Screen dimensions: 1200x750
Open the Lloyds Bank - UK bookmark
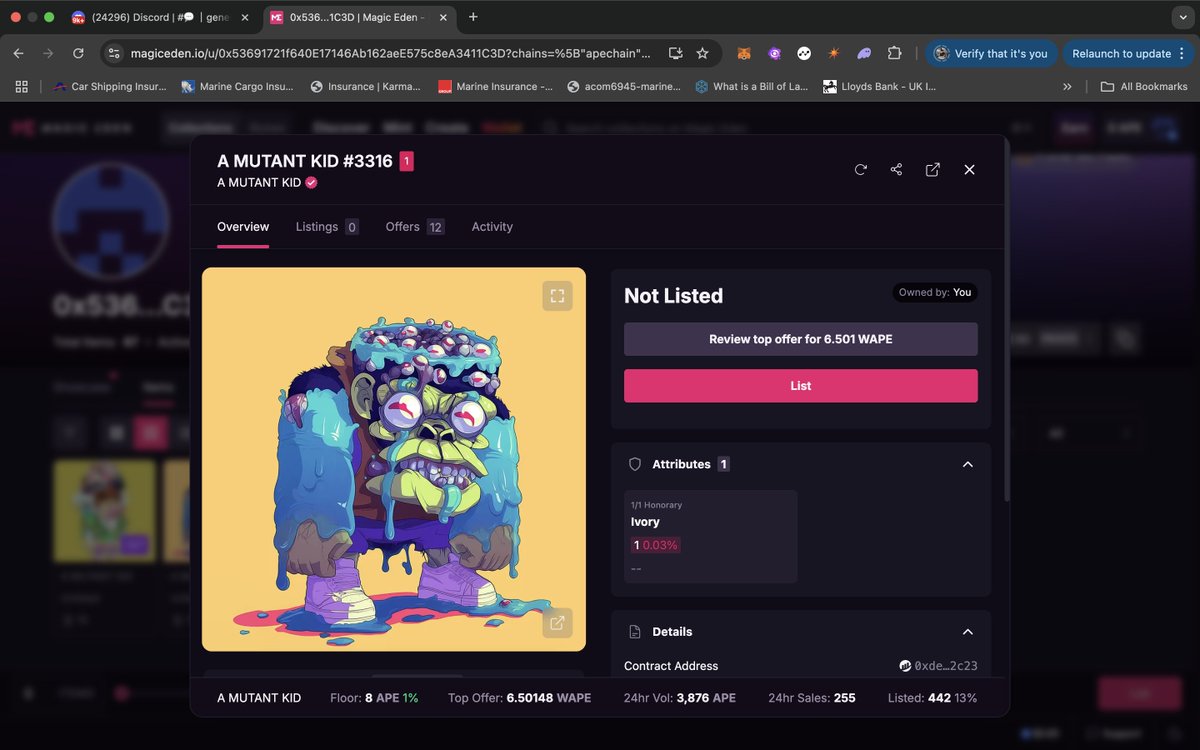coord(879,87)
